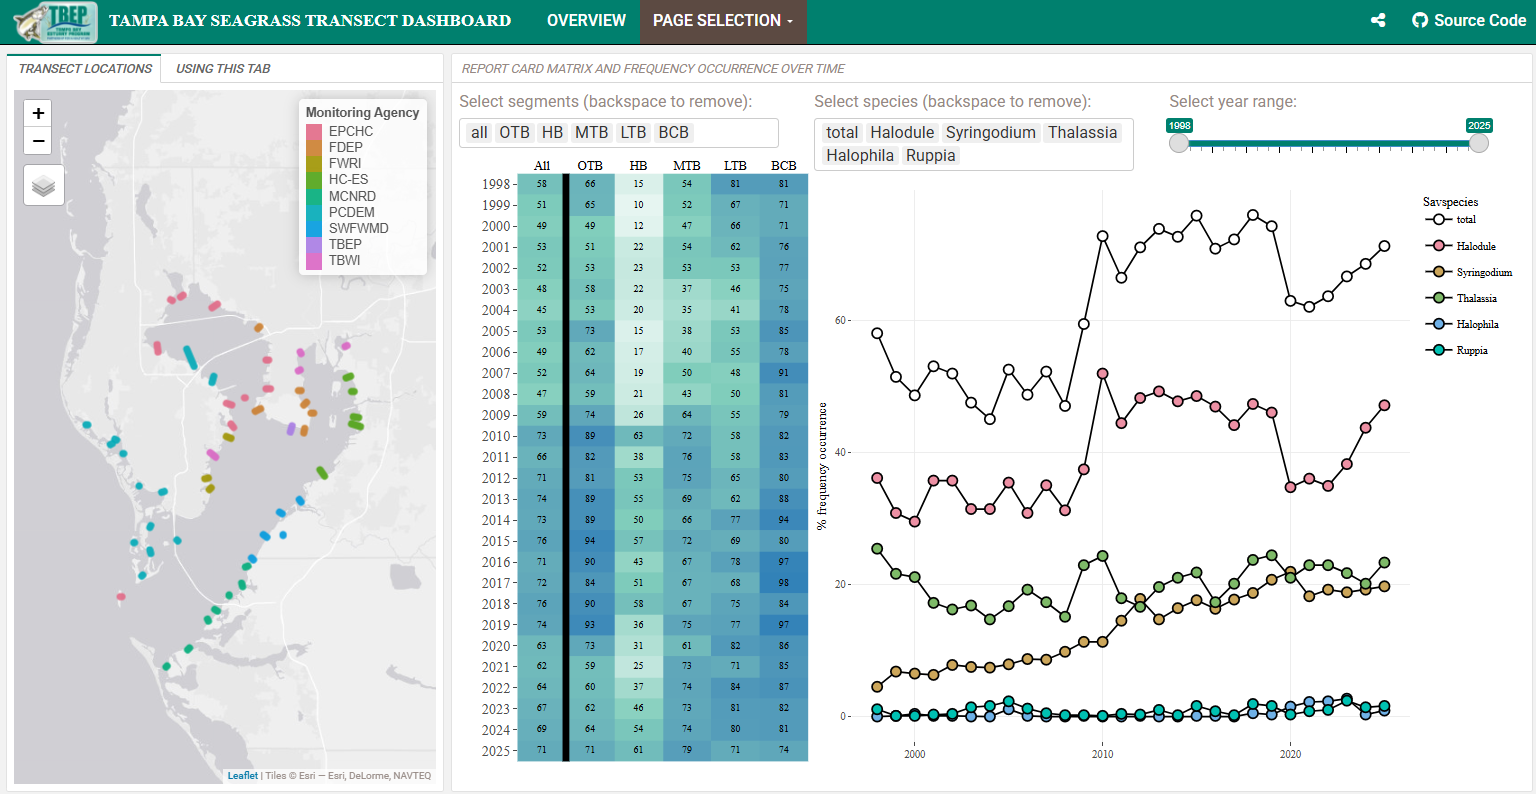Open the Page Selection dropdown menu
1536x794 pixels.
(722, 21)
